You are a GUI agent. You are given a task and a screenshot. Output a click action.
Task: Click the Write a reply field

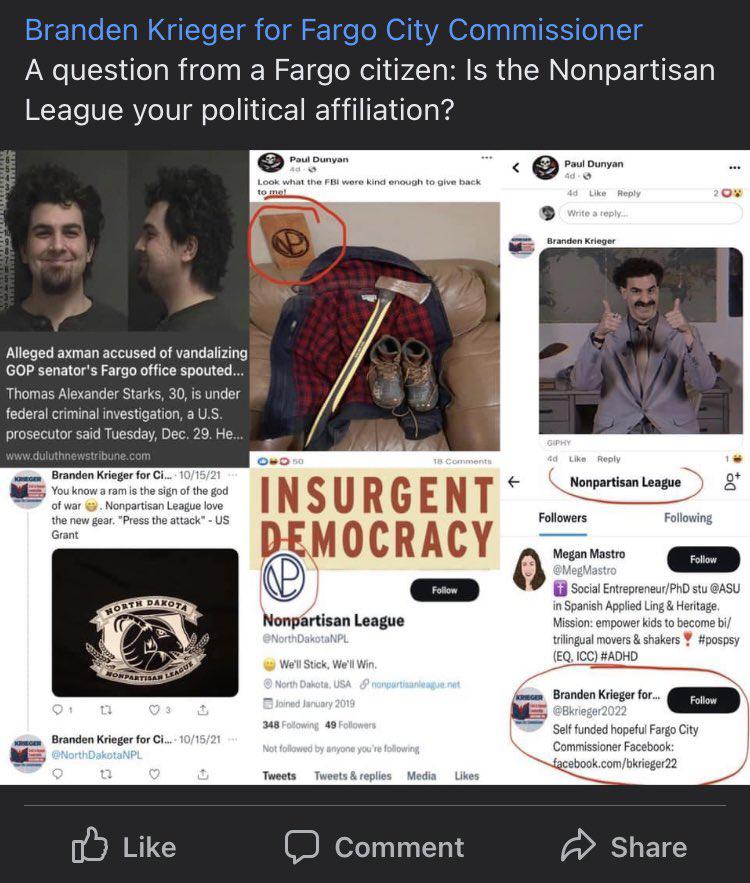tap(650, 213)
